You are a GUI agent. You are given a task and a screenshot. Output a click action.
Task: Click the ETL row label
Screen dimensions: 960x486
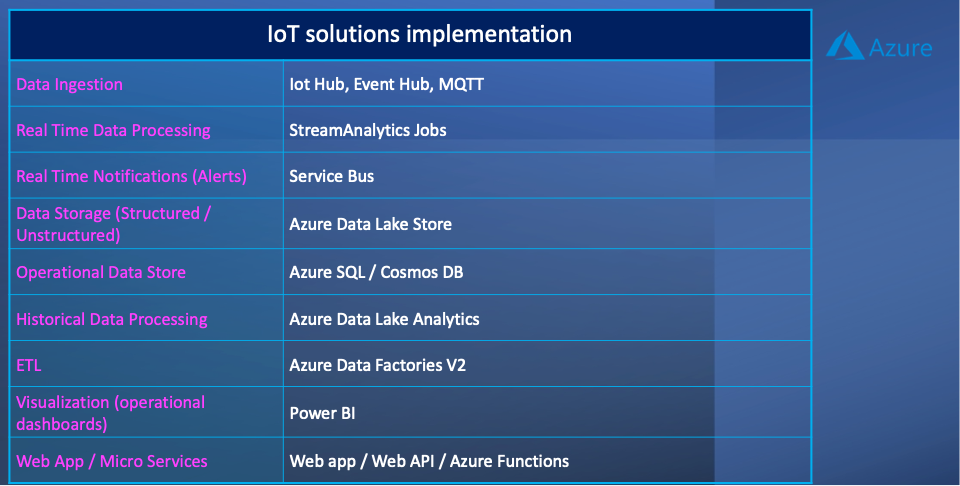(x=29, y=365)
